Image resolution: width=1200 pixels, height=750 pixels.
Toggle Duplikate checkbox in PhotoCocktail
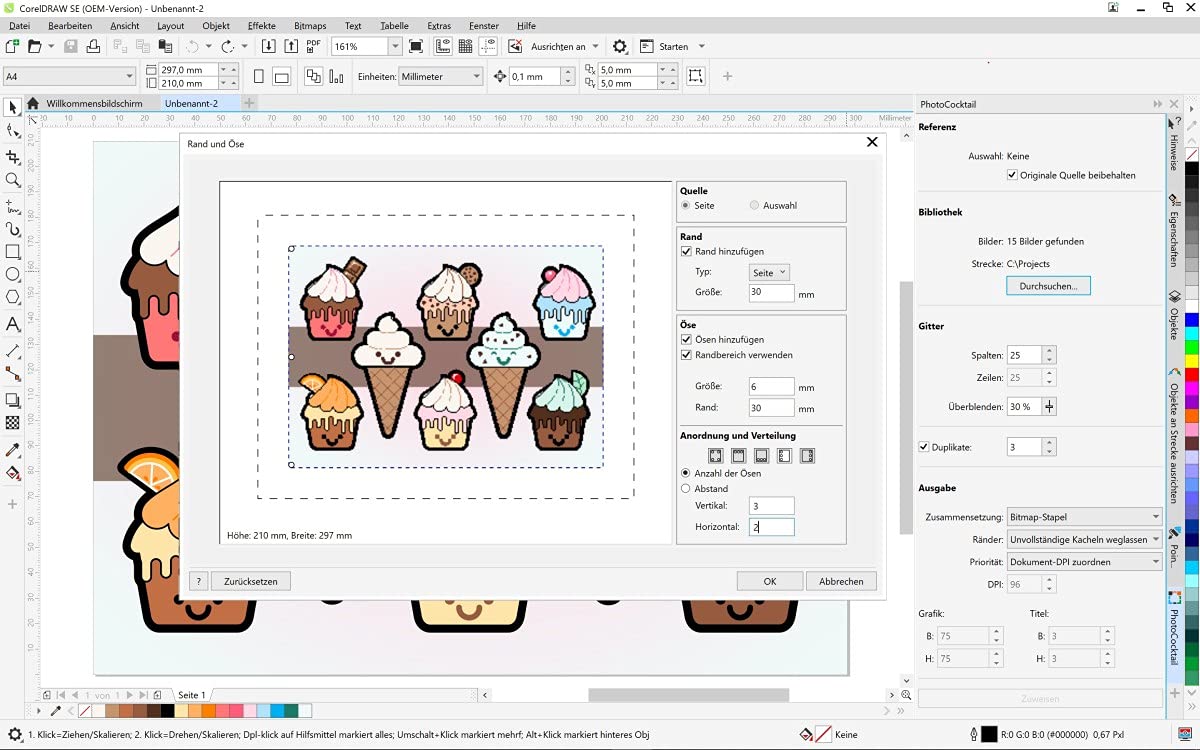[x=924, y=447]
